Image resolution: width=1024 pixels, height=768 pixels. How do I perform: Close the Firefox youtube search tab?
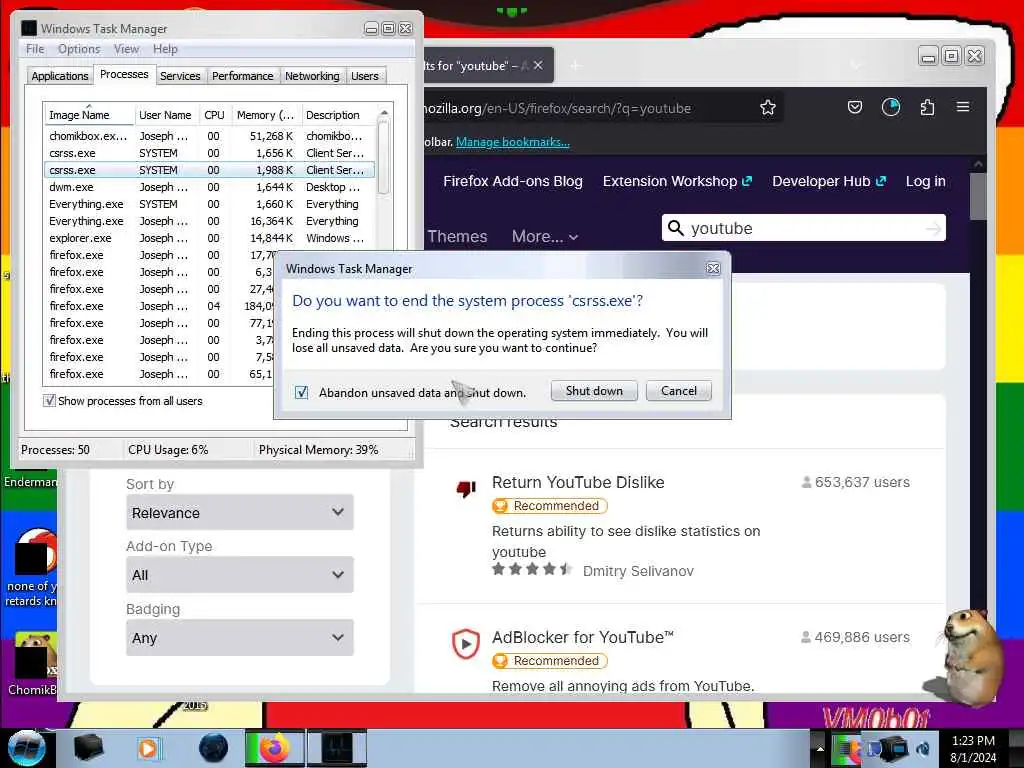coord(538,65)
